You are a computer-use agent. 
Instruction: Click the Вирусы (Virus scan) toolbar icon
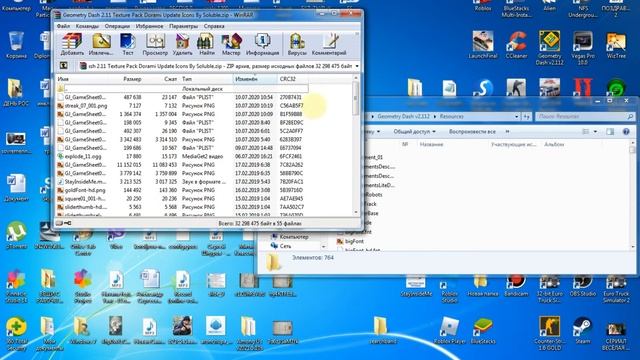click(297, 44)
